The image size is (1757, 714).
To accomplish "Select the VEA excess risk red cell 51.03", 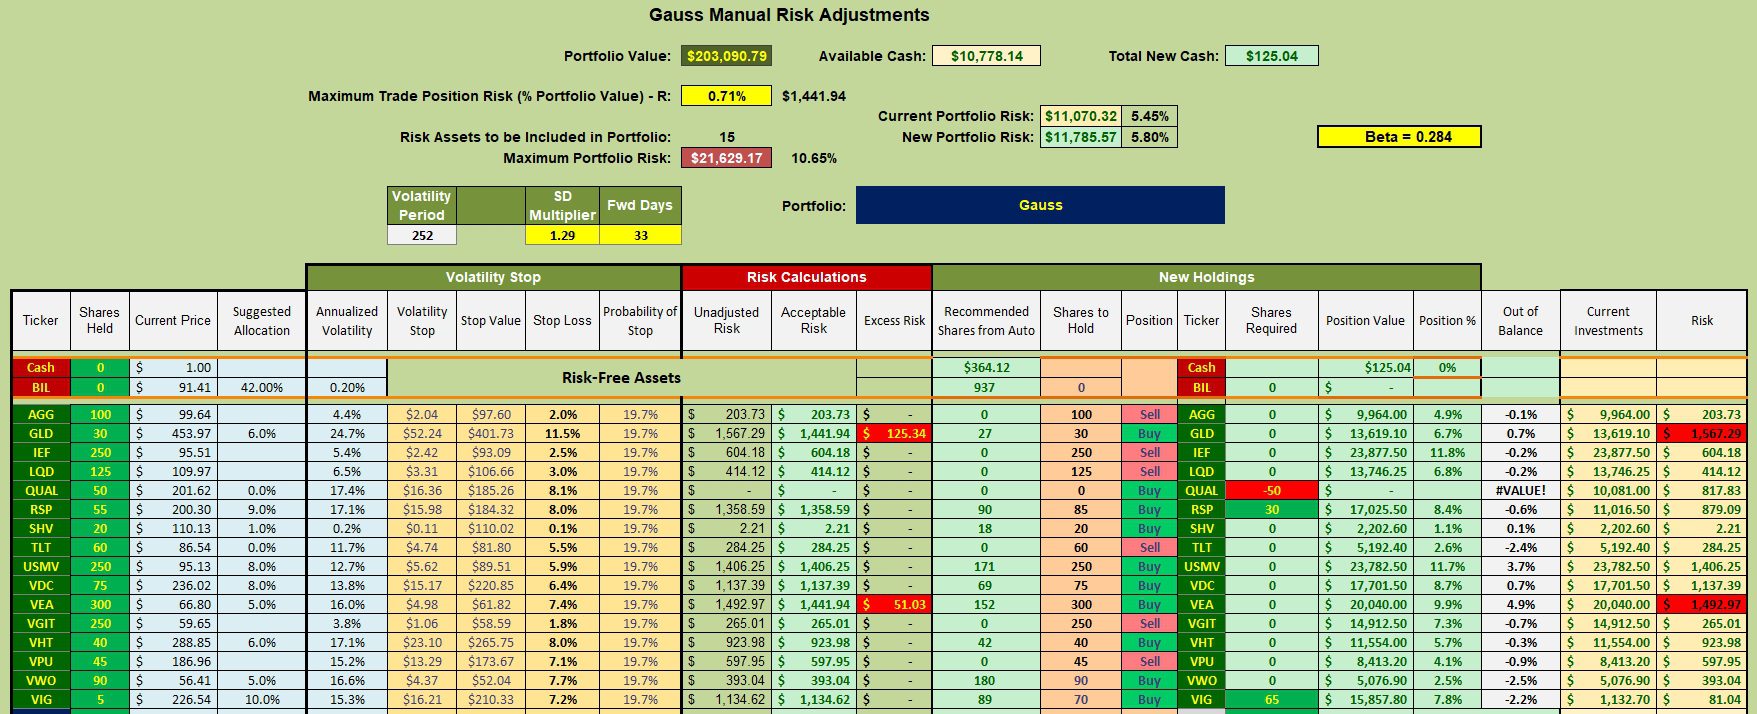I will click(894, 604).
